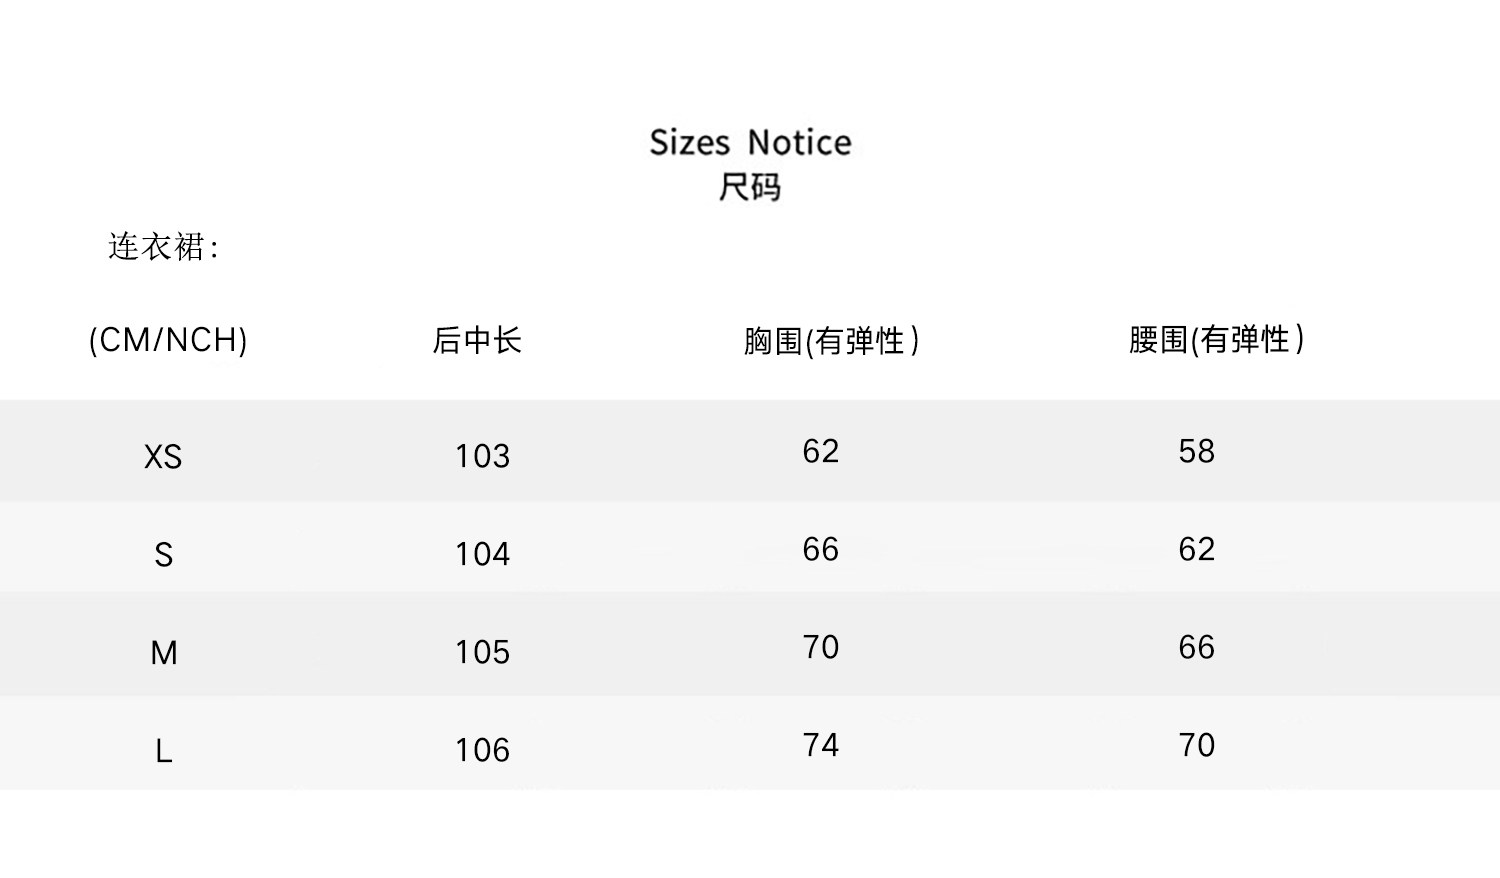Viewport: 1500px width, 878px height.
Task: Click the L size row label
Action: (x=164, y=751)
